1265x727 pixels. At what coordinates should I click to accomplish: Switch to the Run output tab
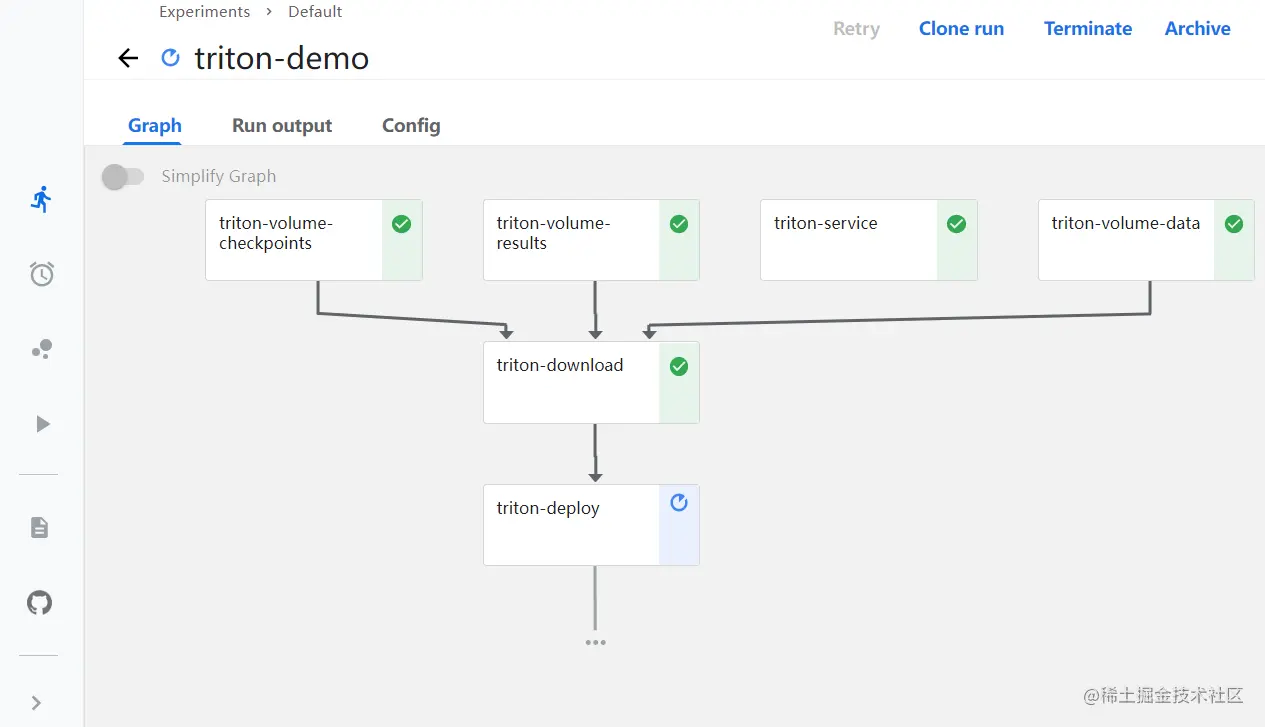pyautogui.click(x=282, y=125)
